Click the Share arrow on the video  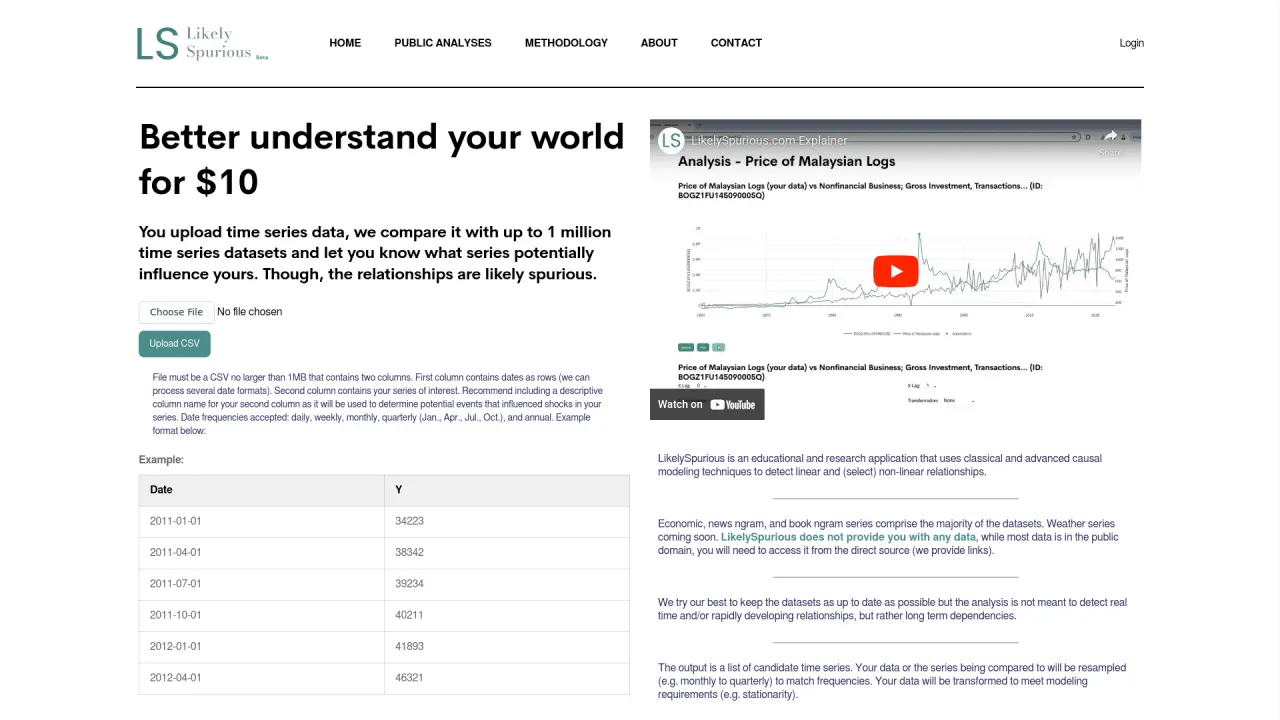(1110, 141)
